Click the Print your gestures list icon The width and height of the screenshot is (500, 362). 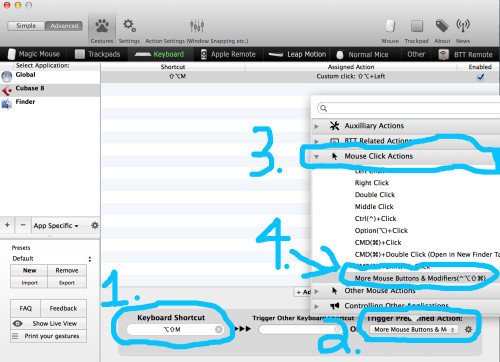15,336
